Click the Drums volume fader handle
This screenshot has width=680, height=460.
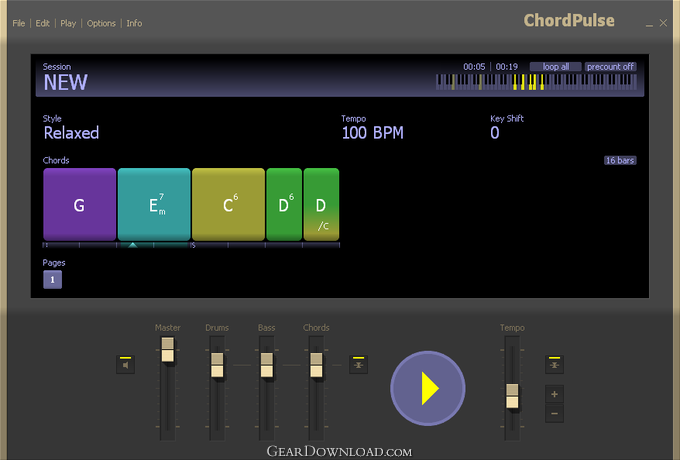pos(217,365)
